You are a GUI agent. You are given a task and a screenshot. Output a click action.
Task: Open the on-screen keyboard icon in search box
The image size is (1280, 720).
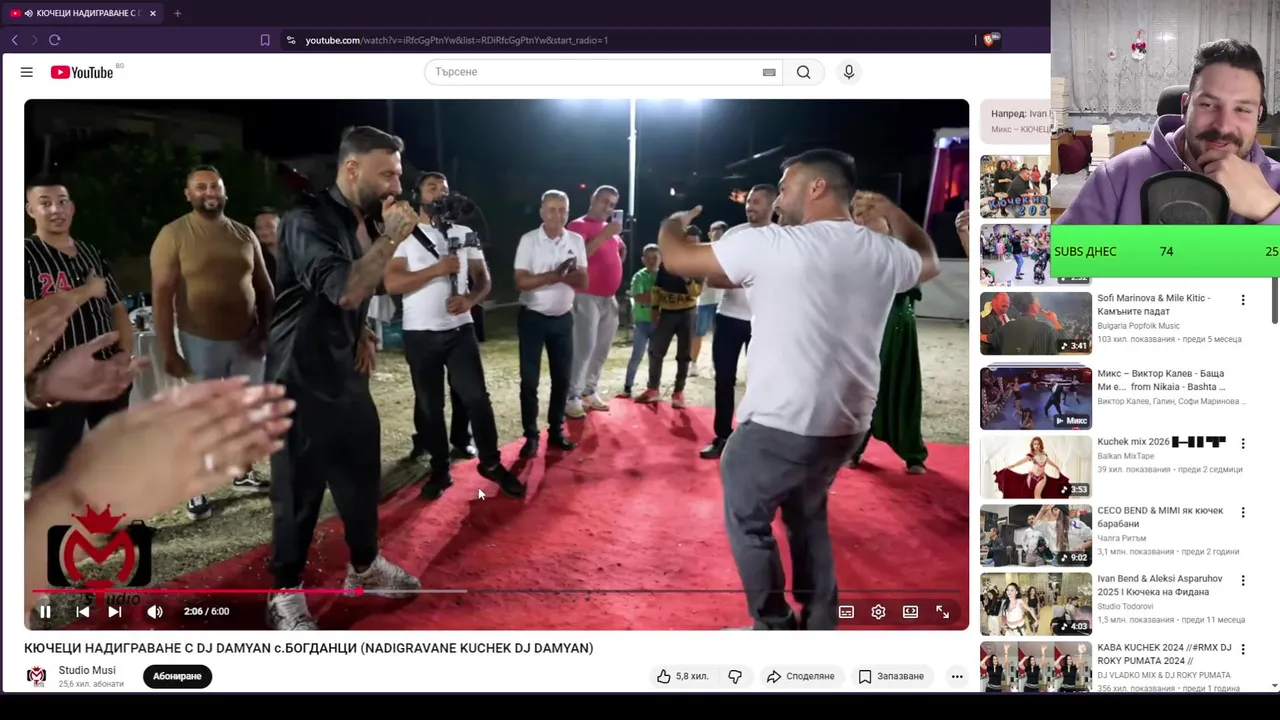pyautogui.click(x=769, y=72)
